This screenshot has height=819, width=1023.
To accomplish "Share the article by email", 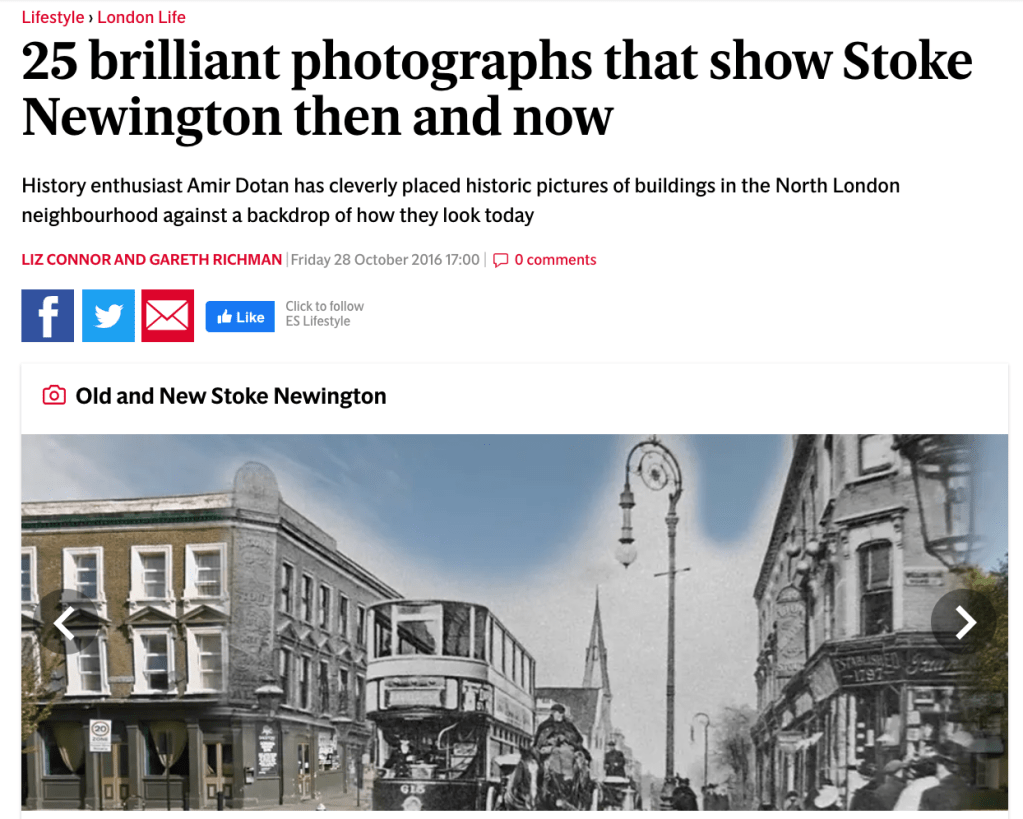I will 168,316.
